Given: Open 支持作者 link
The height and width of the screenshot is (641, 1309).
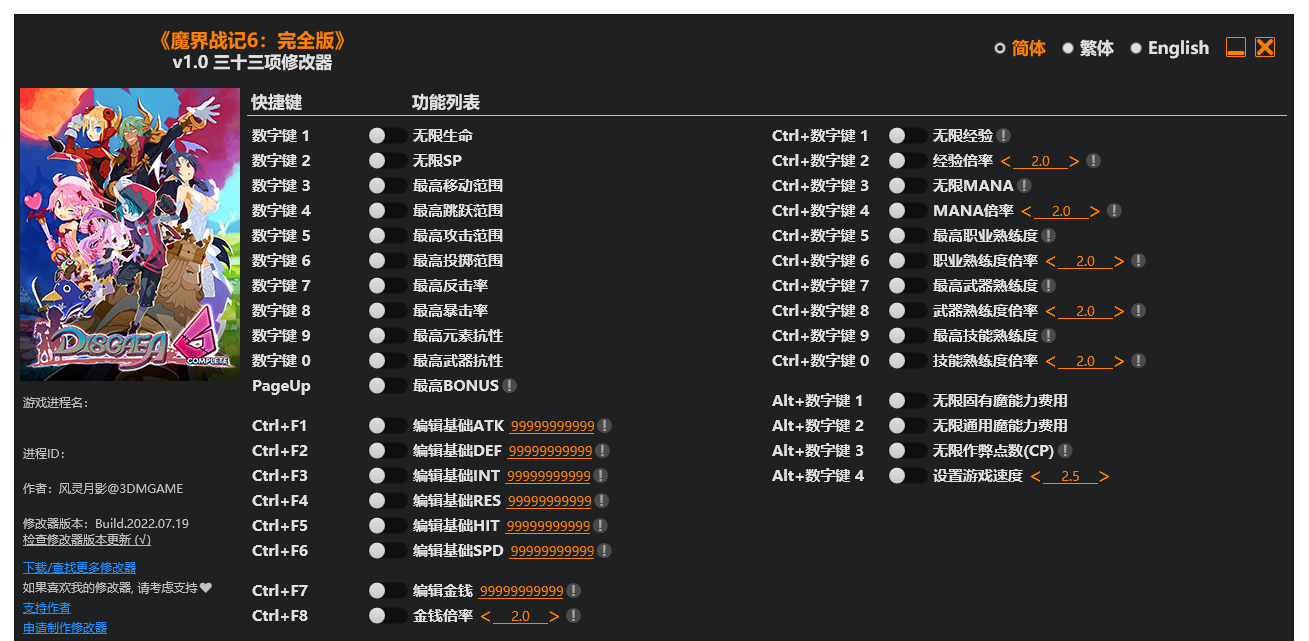Looking at the screenshot, I should click(x=47, y=607).
